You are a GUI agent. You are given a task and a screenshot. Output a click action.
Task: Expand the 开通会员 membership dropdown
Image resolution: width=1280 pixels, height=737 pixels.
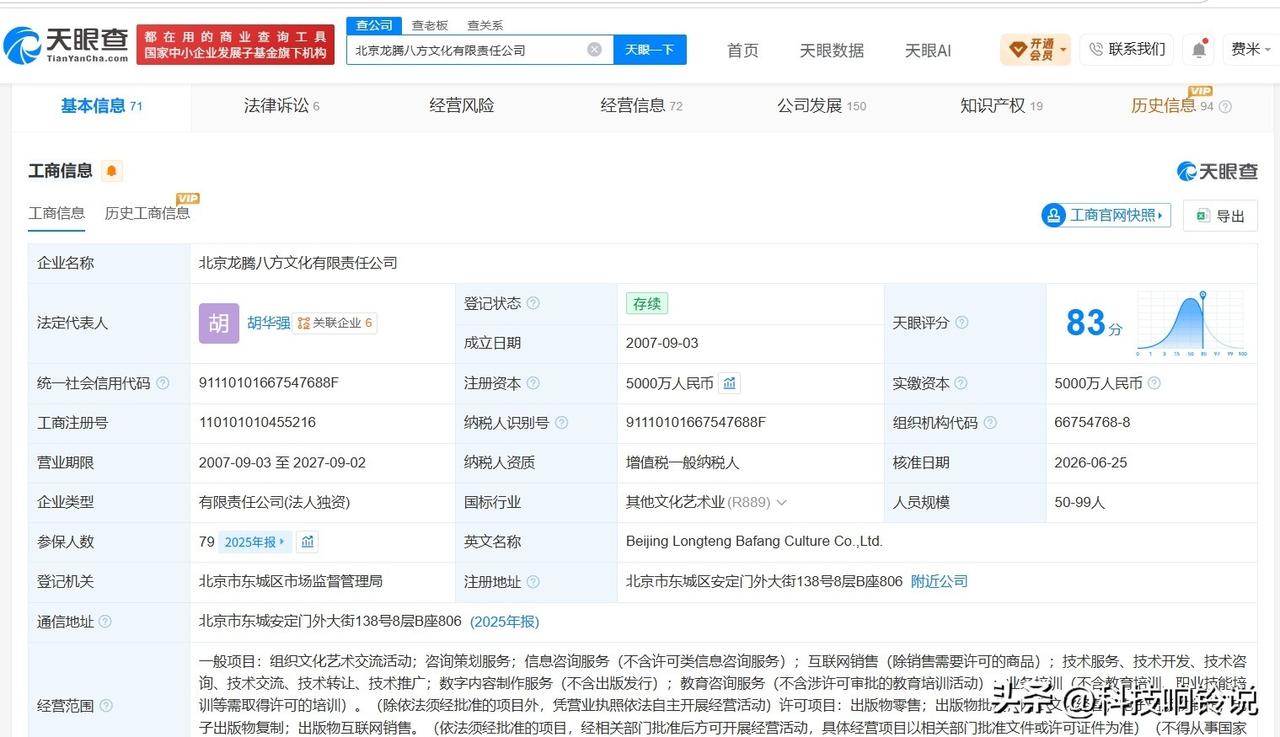click(1035, 49)
